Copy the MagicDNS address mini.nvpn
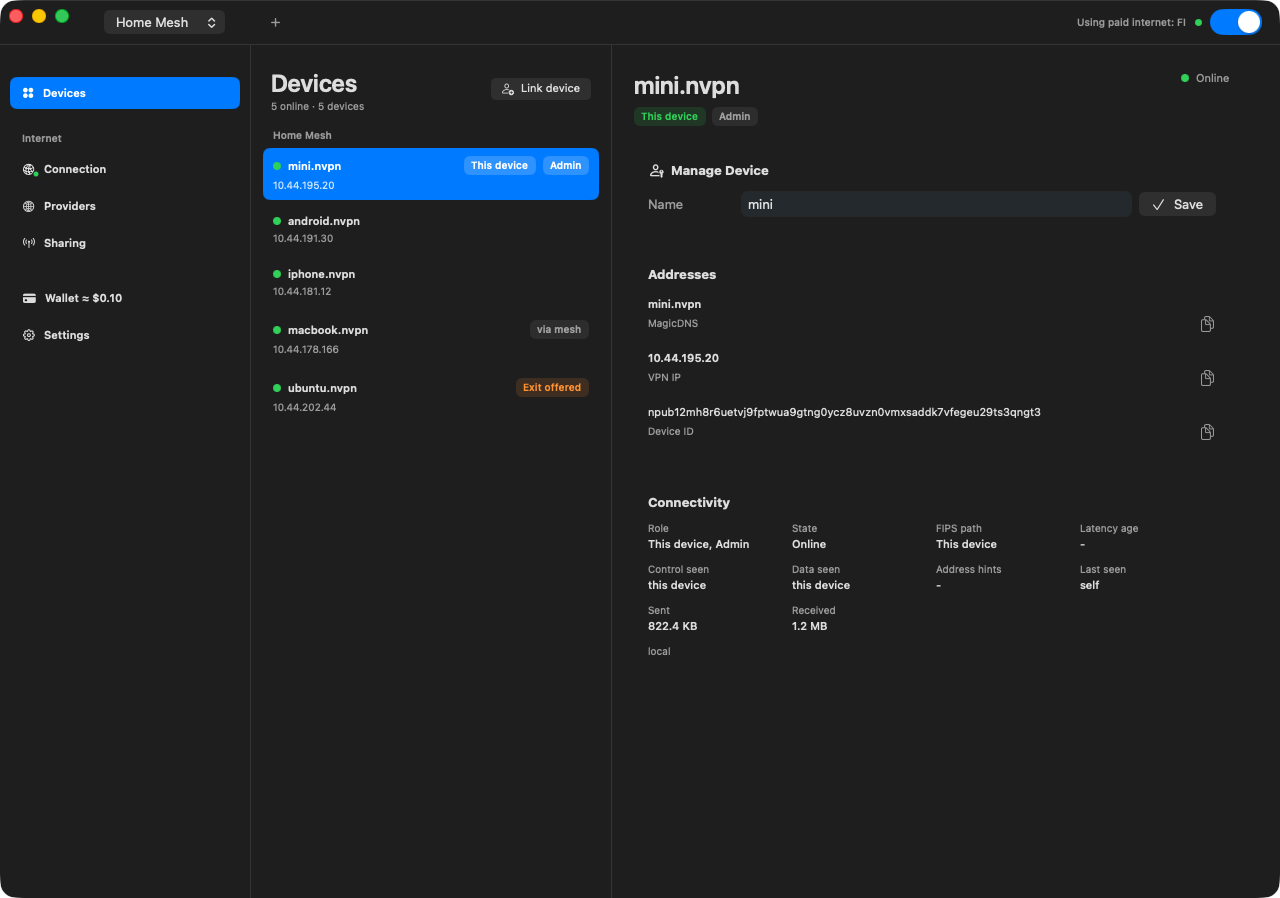Screen dimensions: 1280x898 pos(1207,324)
